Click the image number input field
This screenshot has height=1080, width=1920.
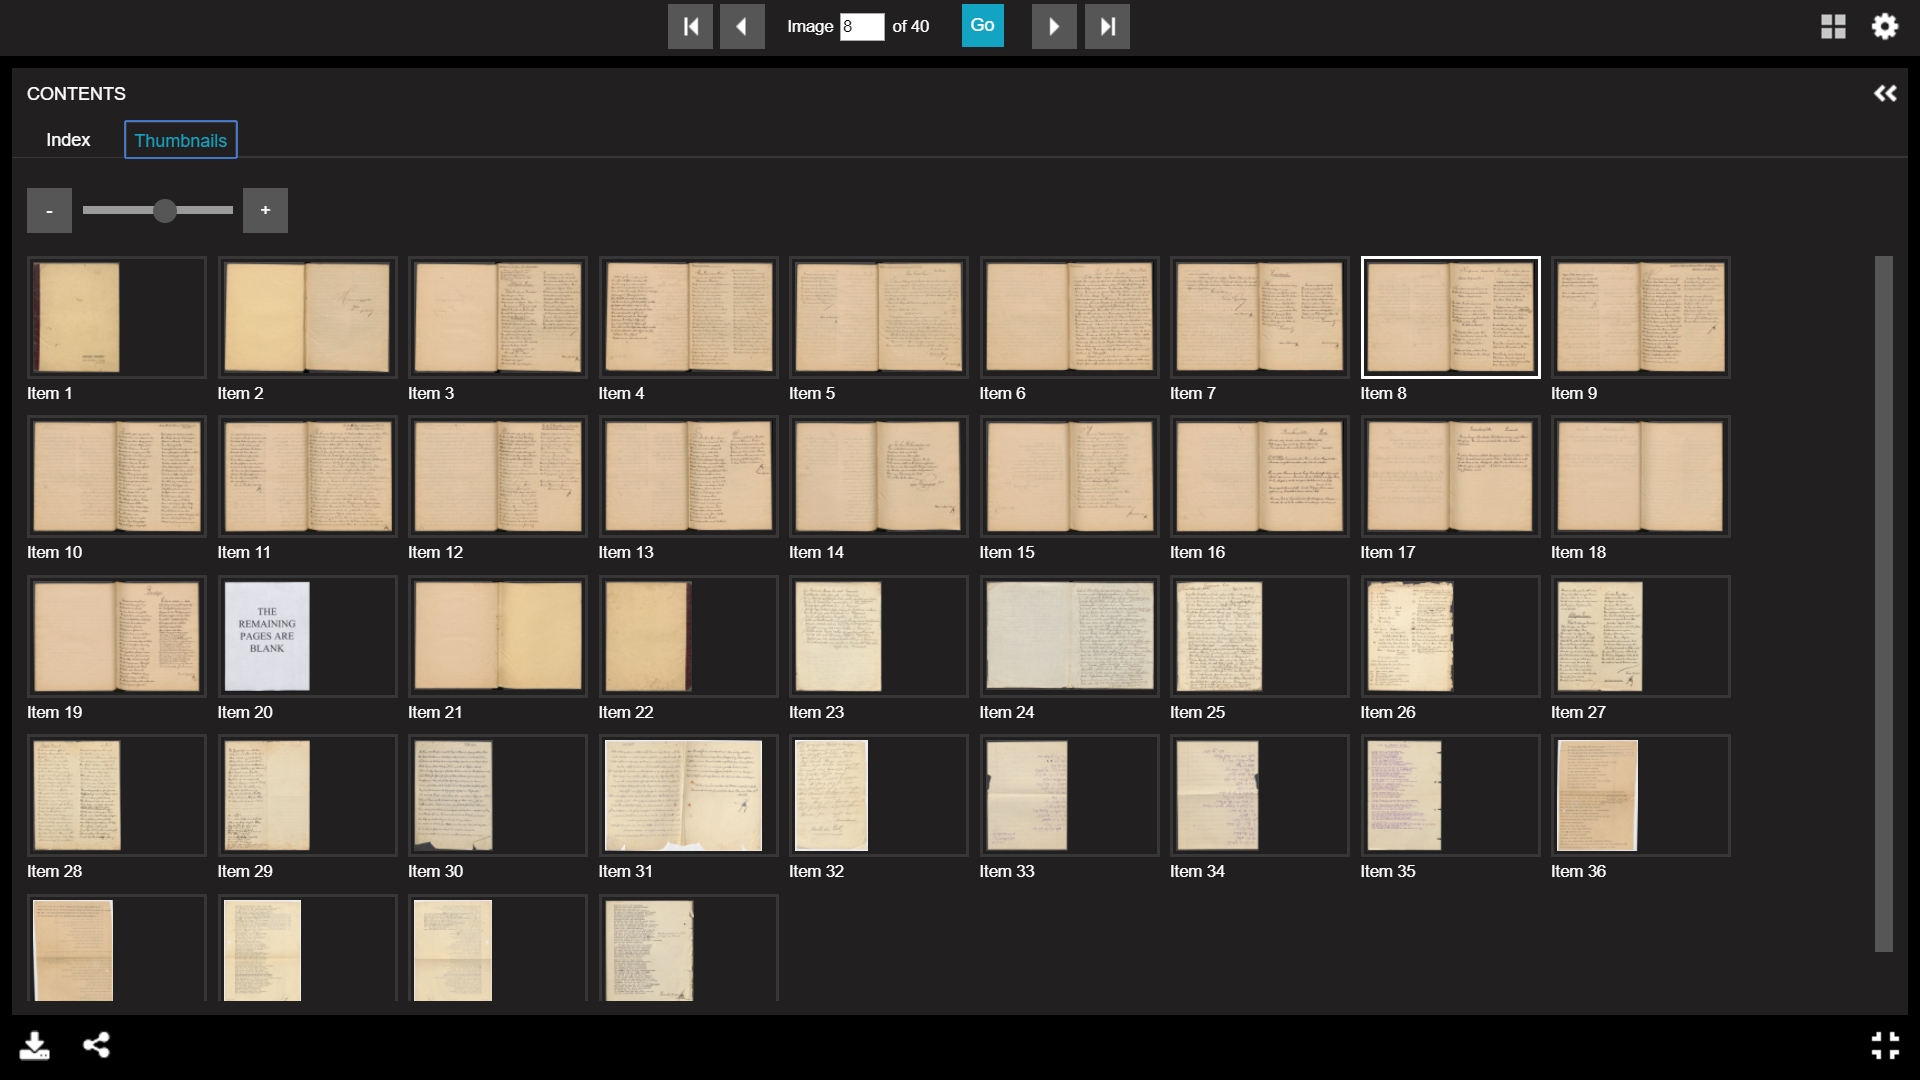tap(862, 27)
